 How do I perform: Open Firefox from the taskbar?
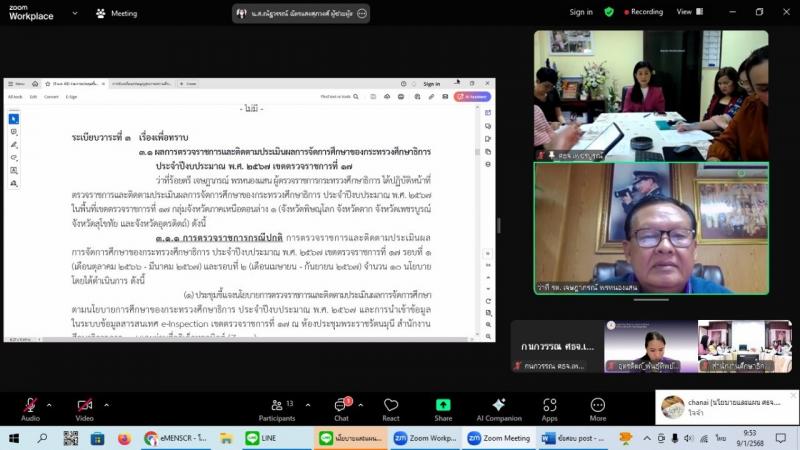124,438
